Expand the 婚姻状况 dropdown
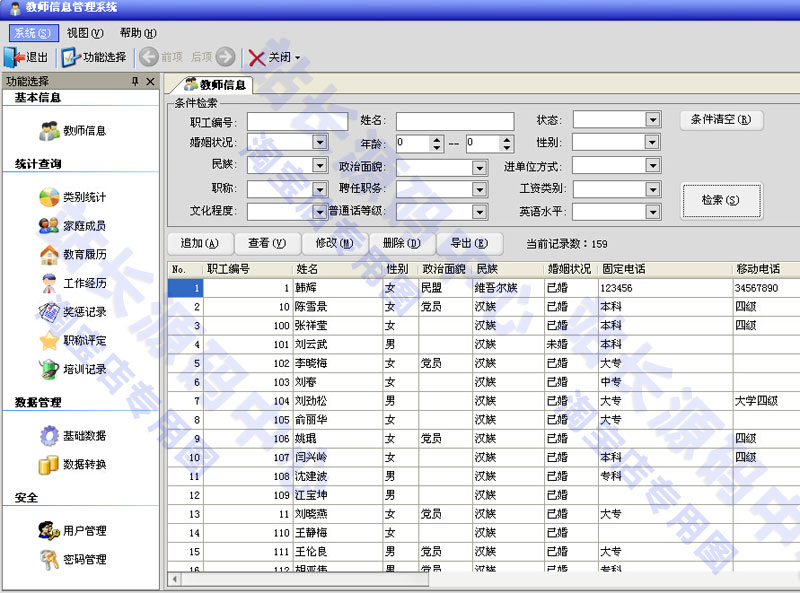This screenshot has width=800, height=593. [320, 142]
